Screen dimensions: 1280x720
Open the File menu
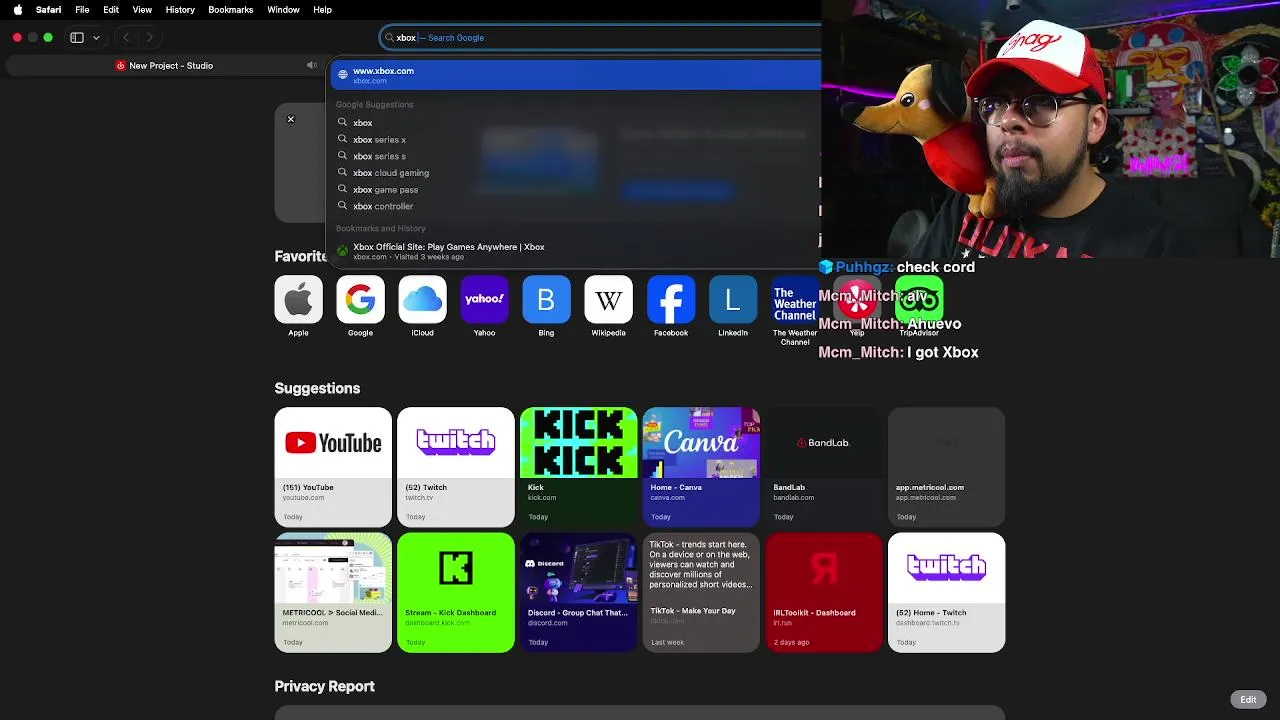82,10
